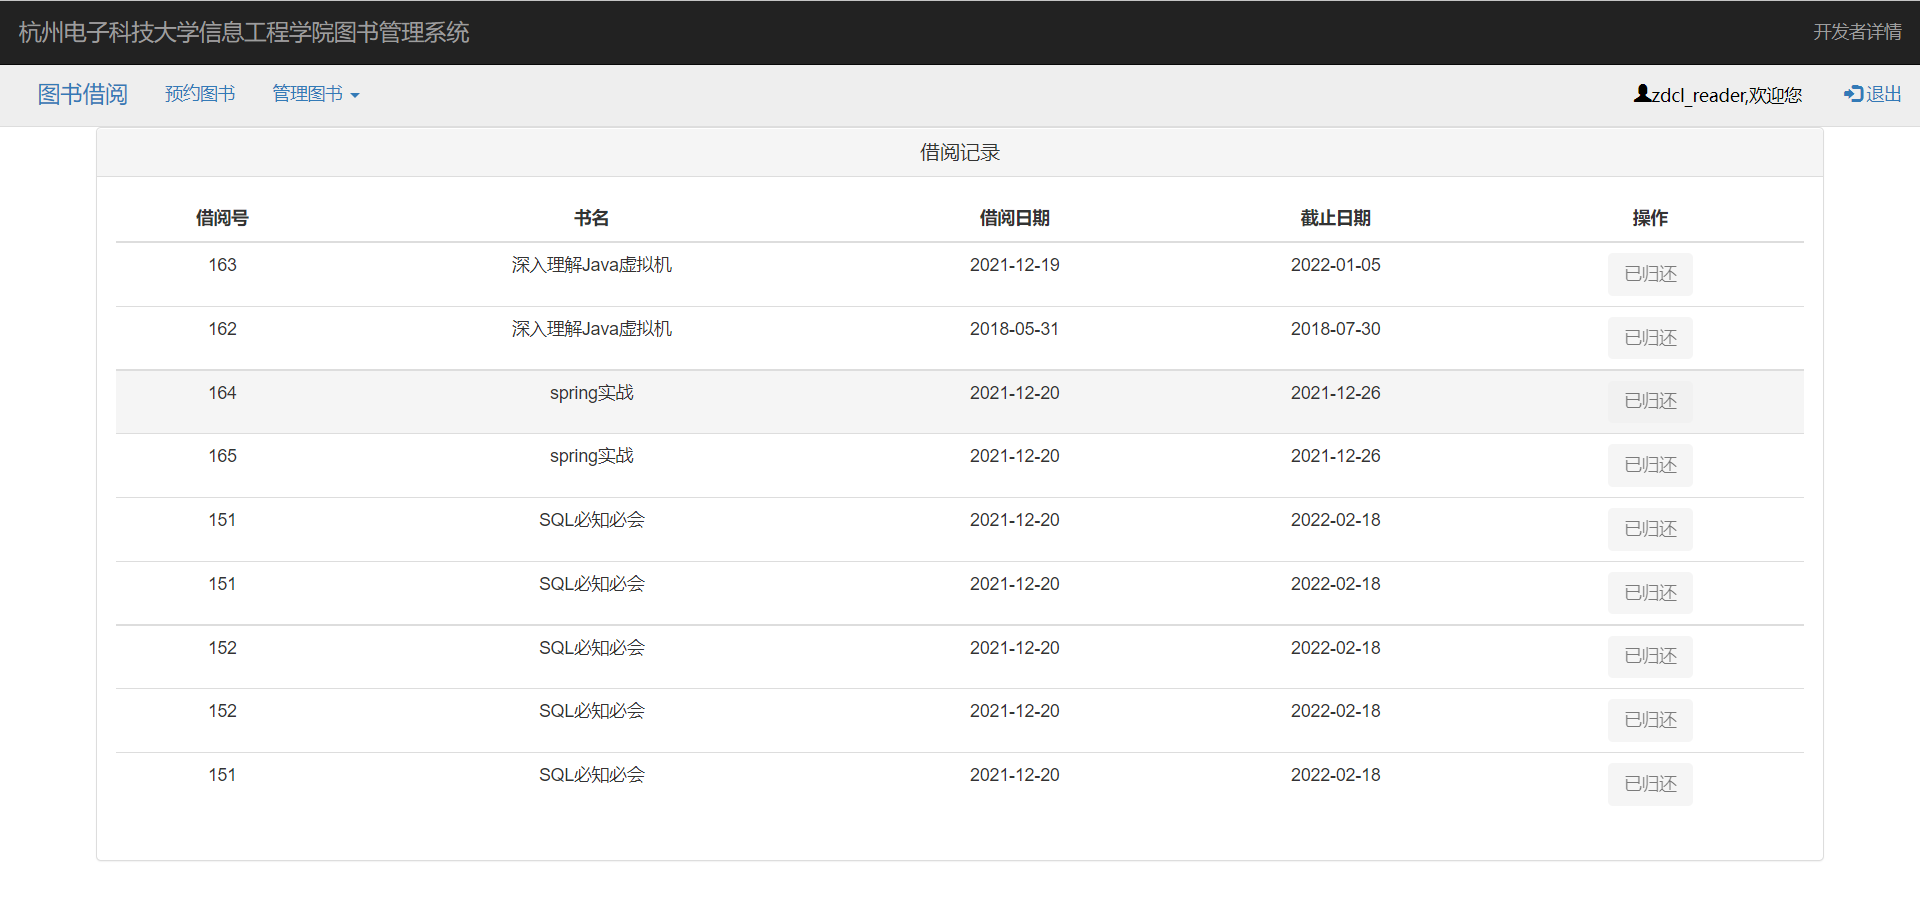This screenshot has width=1920, height=902.
Task: Click spring实战 title in row 165
Action: [592, 456]
